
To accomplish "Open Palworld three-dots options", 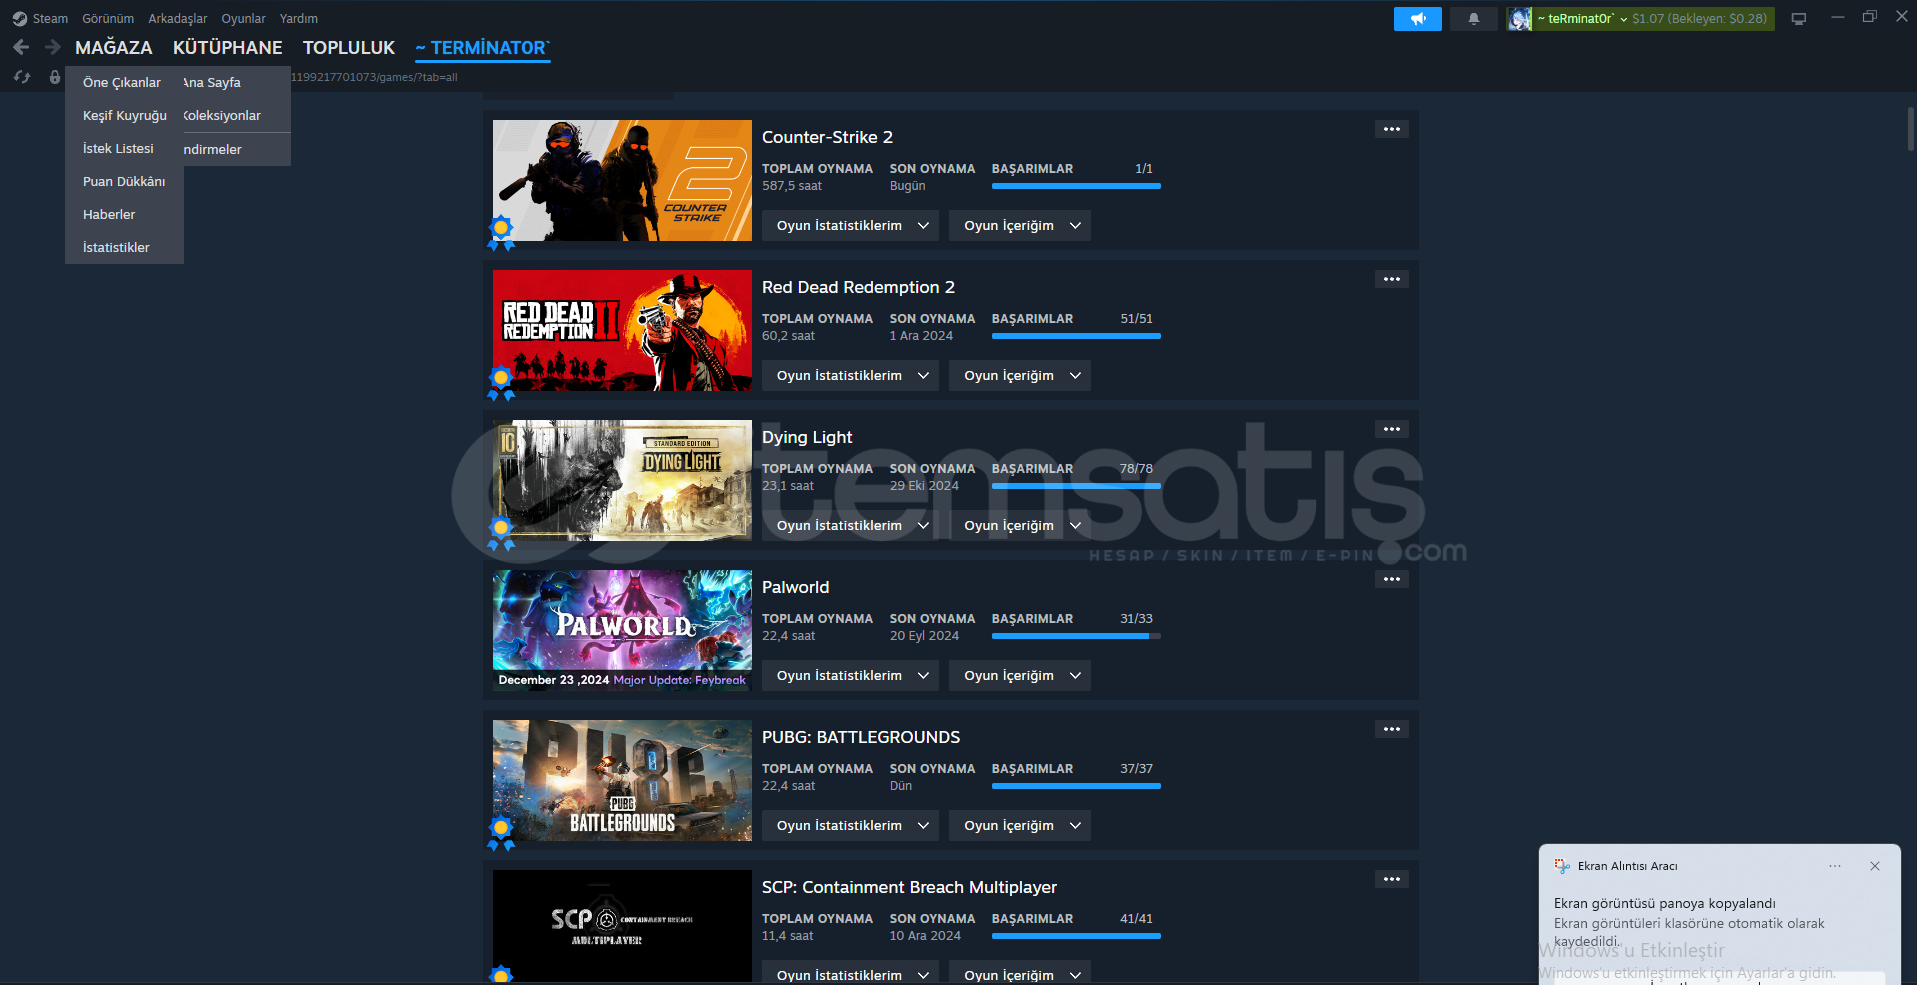I will tap(1391, 579).
